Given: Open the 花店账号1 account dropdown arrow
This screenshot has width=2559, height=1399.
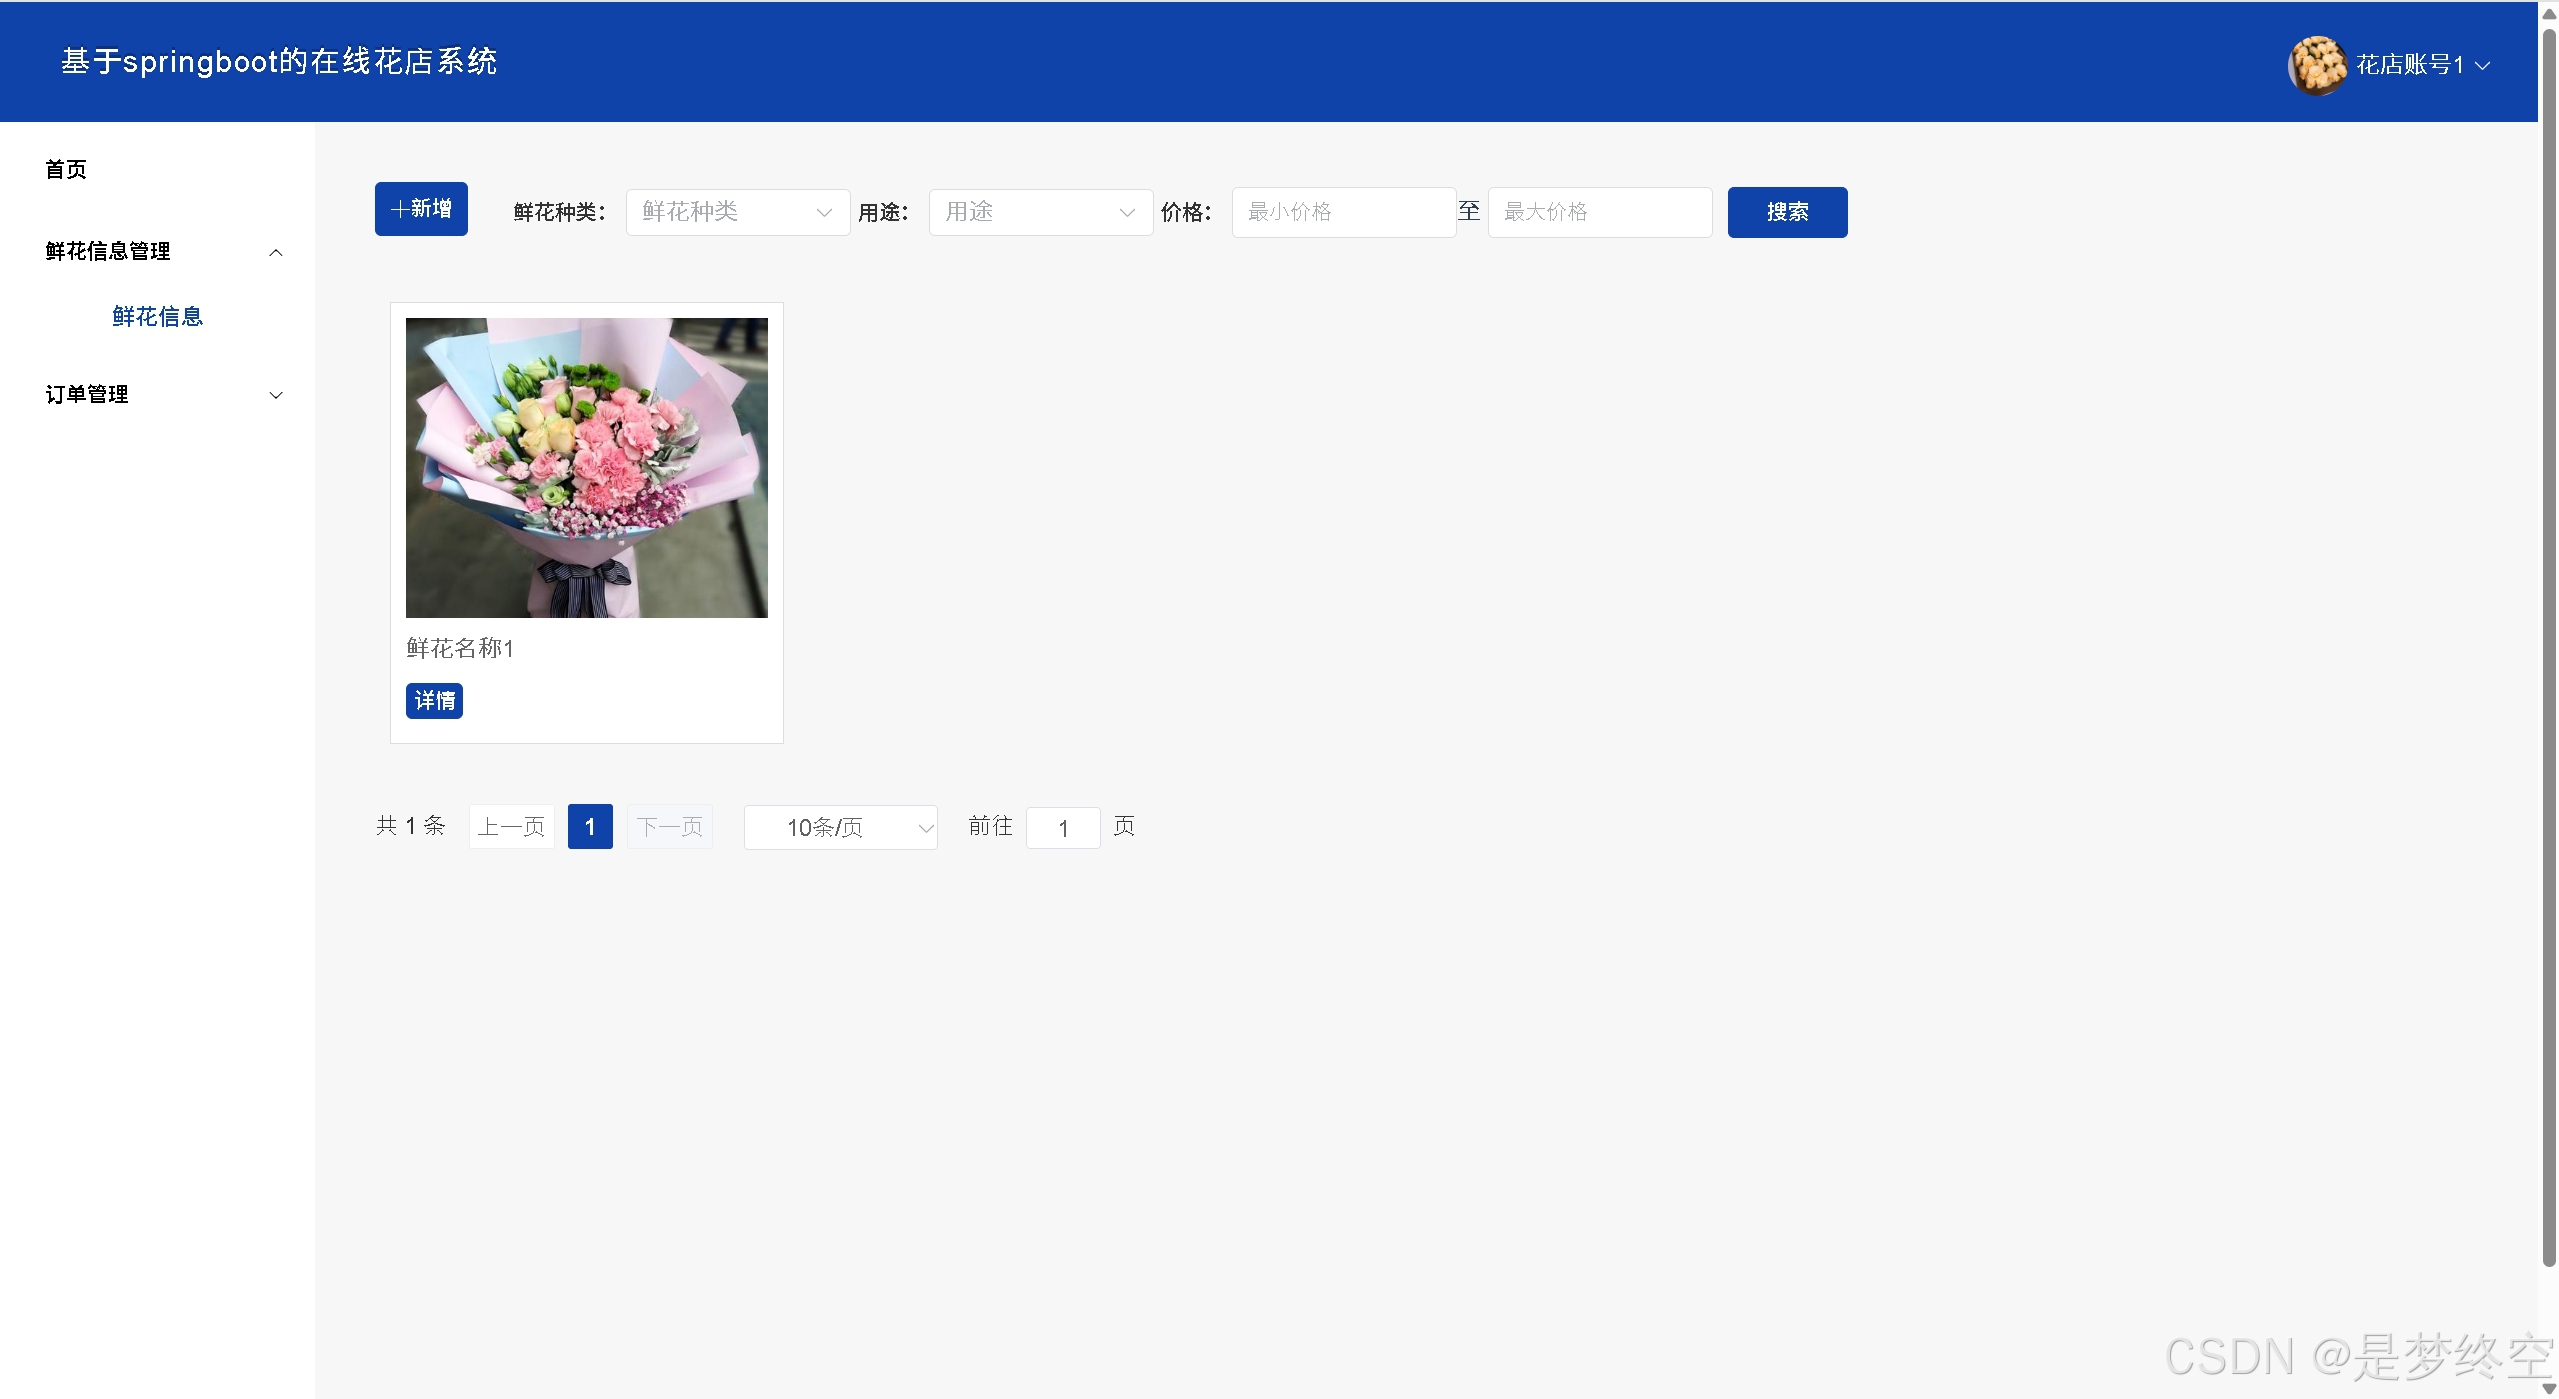Looking at the screenshot, I should [x=2482, y=66].
